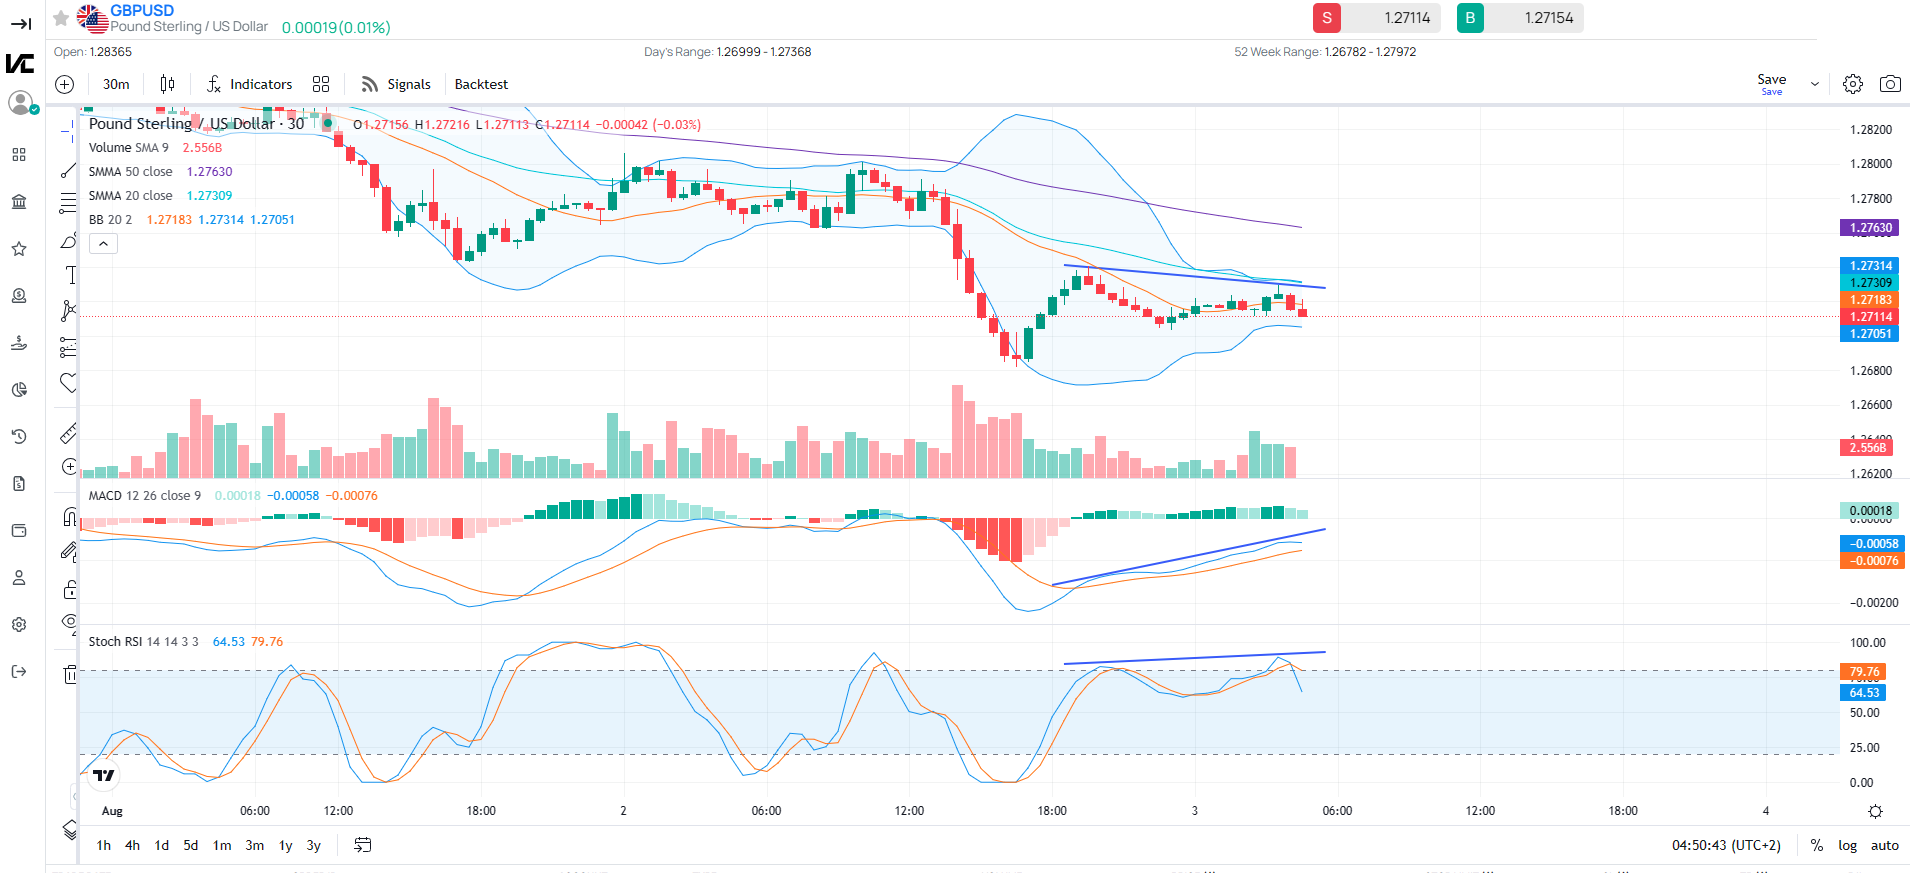Open chart settings gear in top toolbar
1915x873 pixels.
tap(1852, 84)
